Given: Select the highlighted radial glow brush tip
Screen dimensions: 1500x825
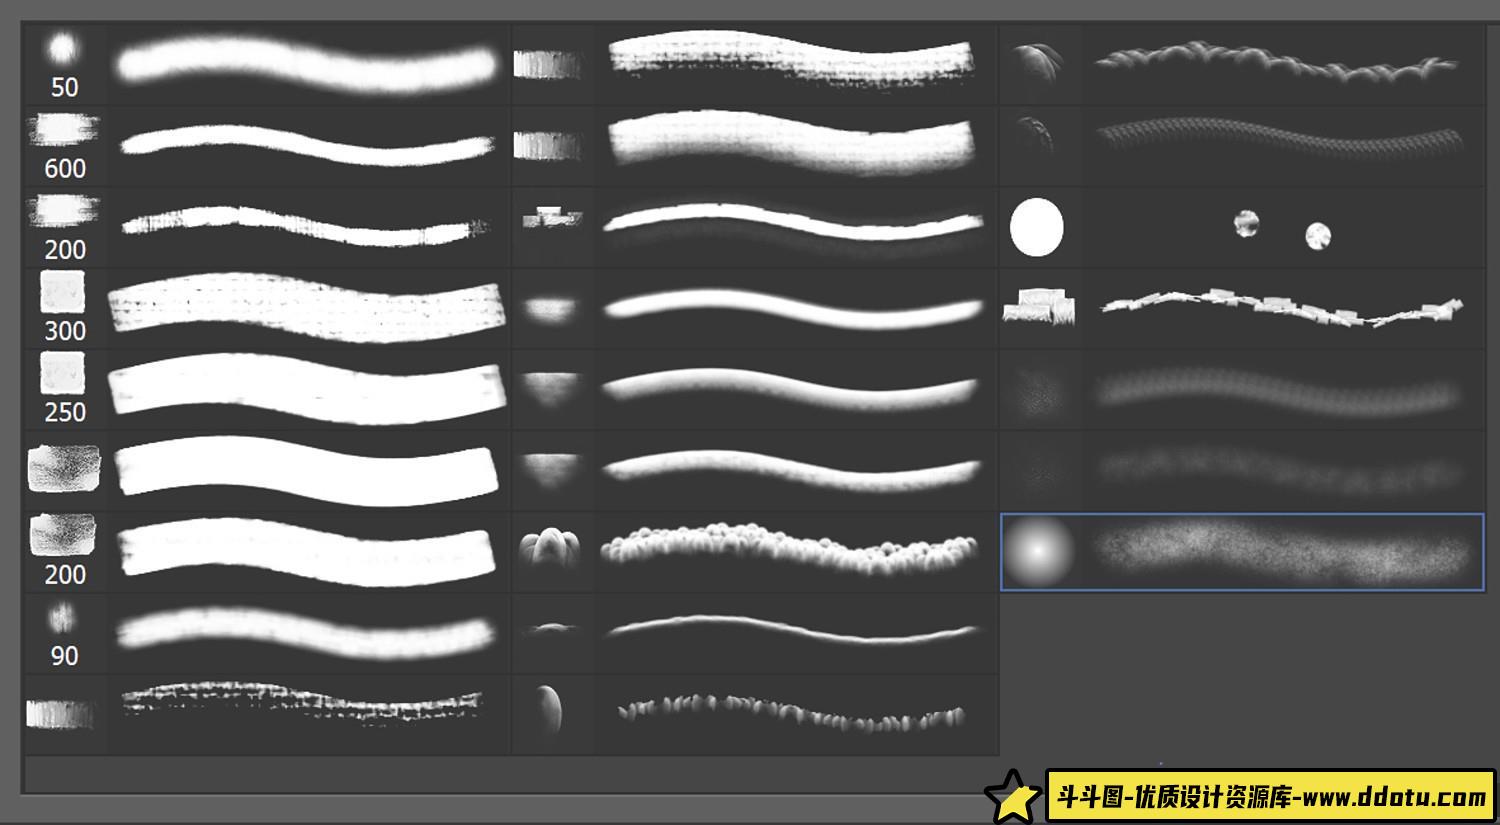Looking at the screenshot, I should (1039, 551).
